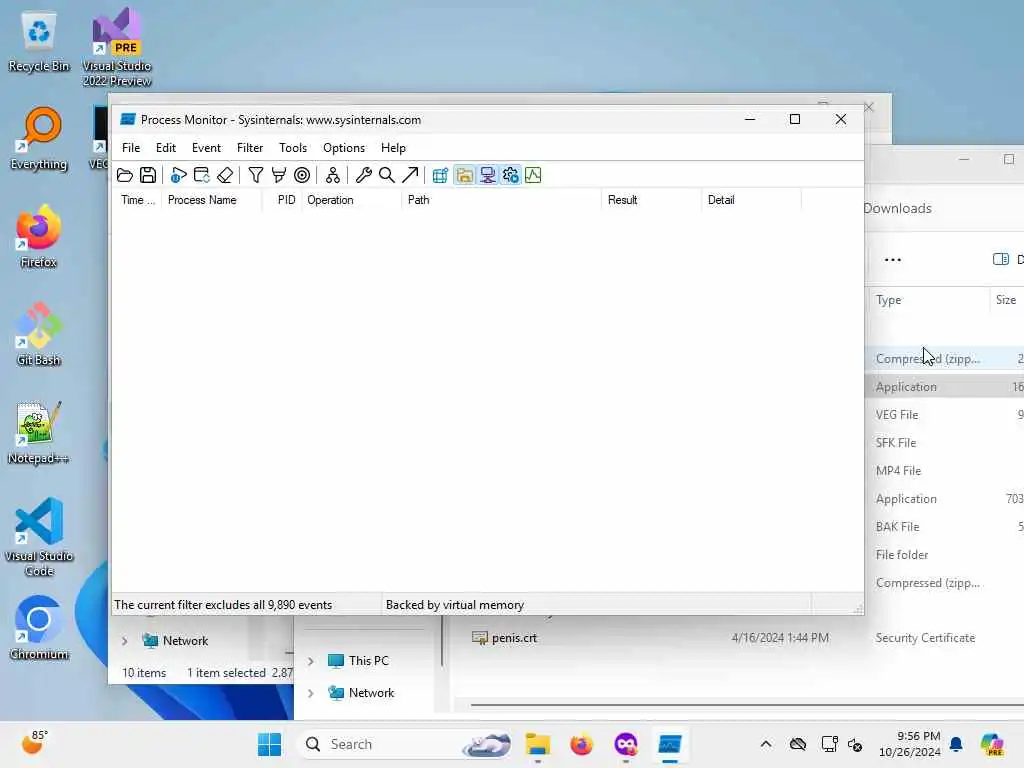Select the BAK File row in Downloads
1024x768 pixels.
pos(945,527)
